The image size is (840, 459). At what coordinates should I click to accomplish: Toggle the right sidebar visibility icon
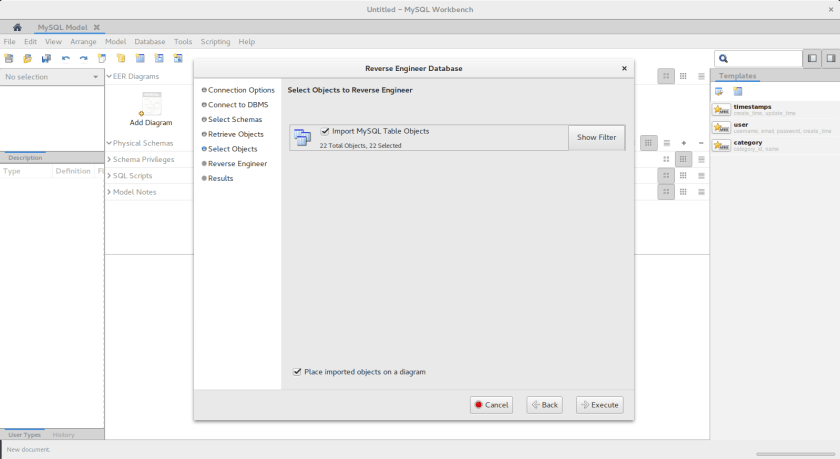point(831,58)
